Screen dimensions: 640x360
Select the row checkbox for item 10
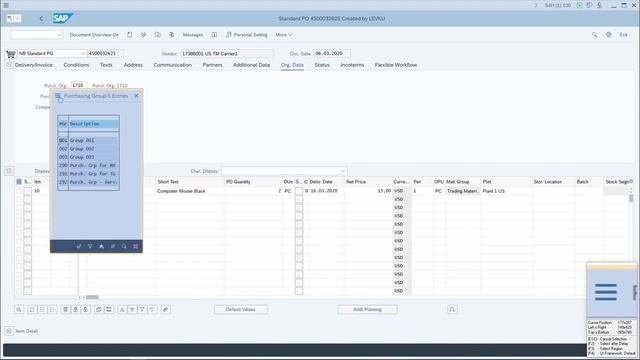click(19, 191)
